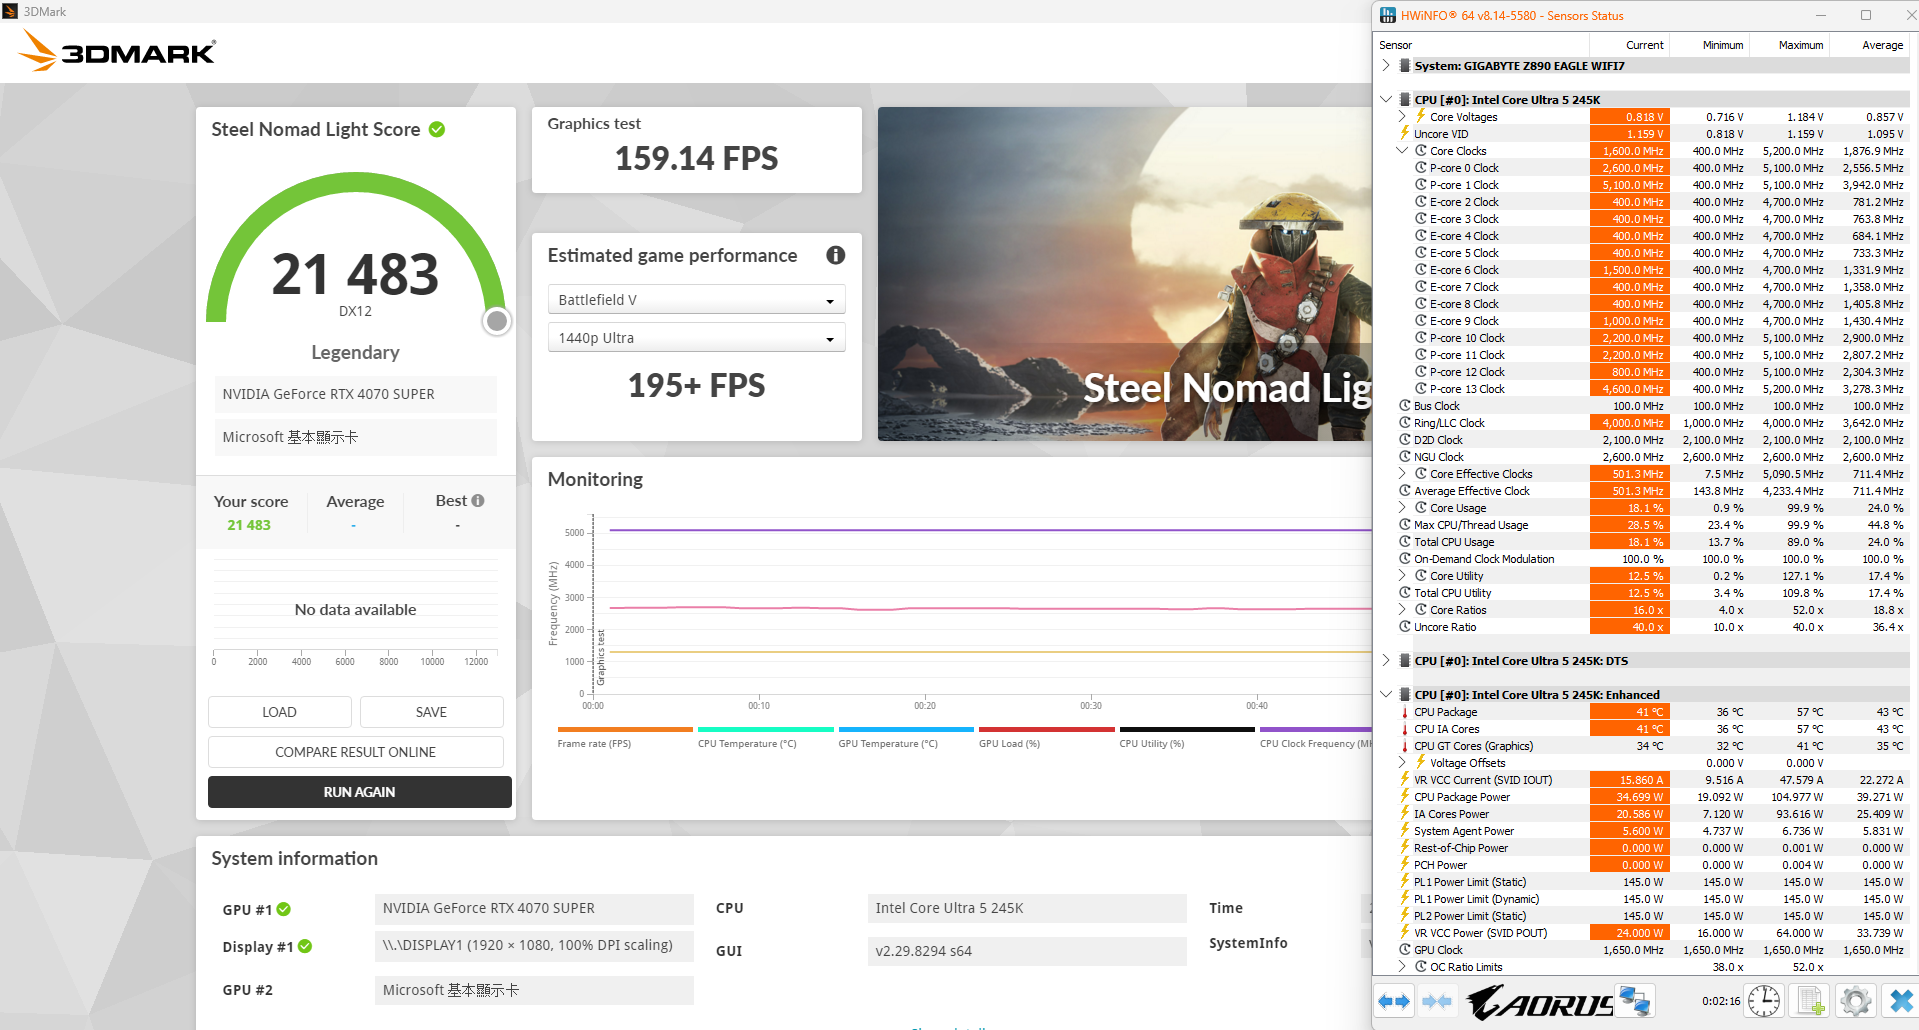Expand CPU [#0]: Intel Core Ultra 5 245K: DTS
Viewport: 1919px width, 1030px height.
1386,661
